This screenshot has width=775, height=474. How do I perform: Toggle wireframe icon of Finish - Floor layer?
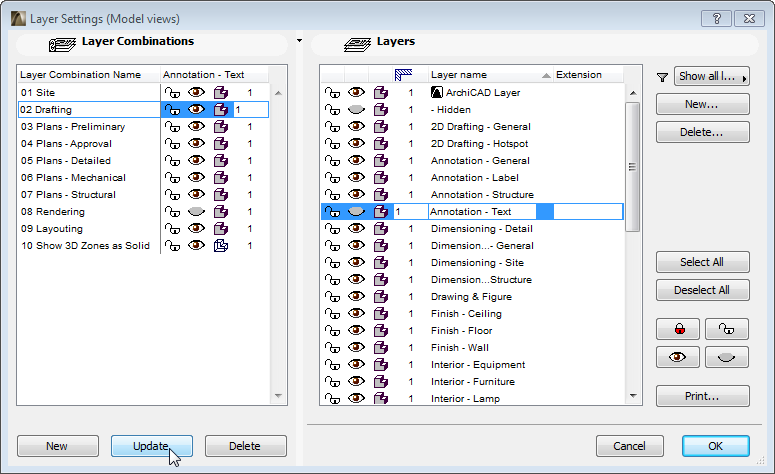[x=381, y=331]
